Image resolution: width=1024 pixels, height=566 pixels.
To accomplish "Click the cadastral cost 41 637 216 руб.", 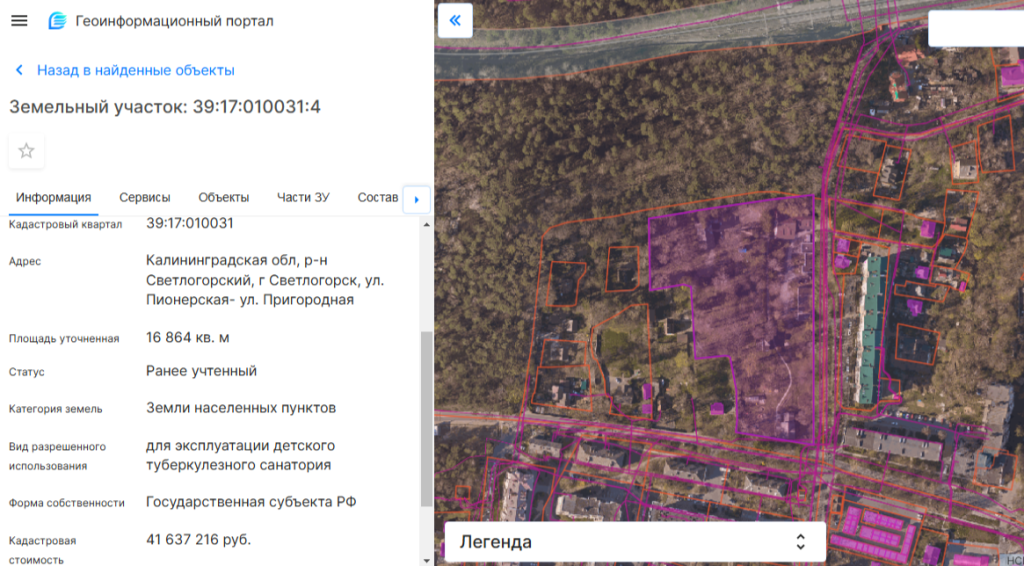I will coord(198,540).
